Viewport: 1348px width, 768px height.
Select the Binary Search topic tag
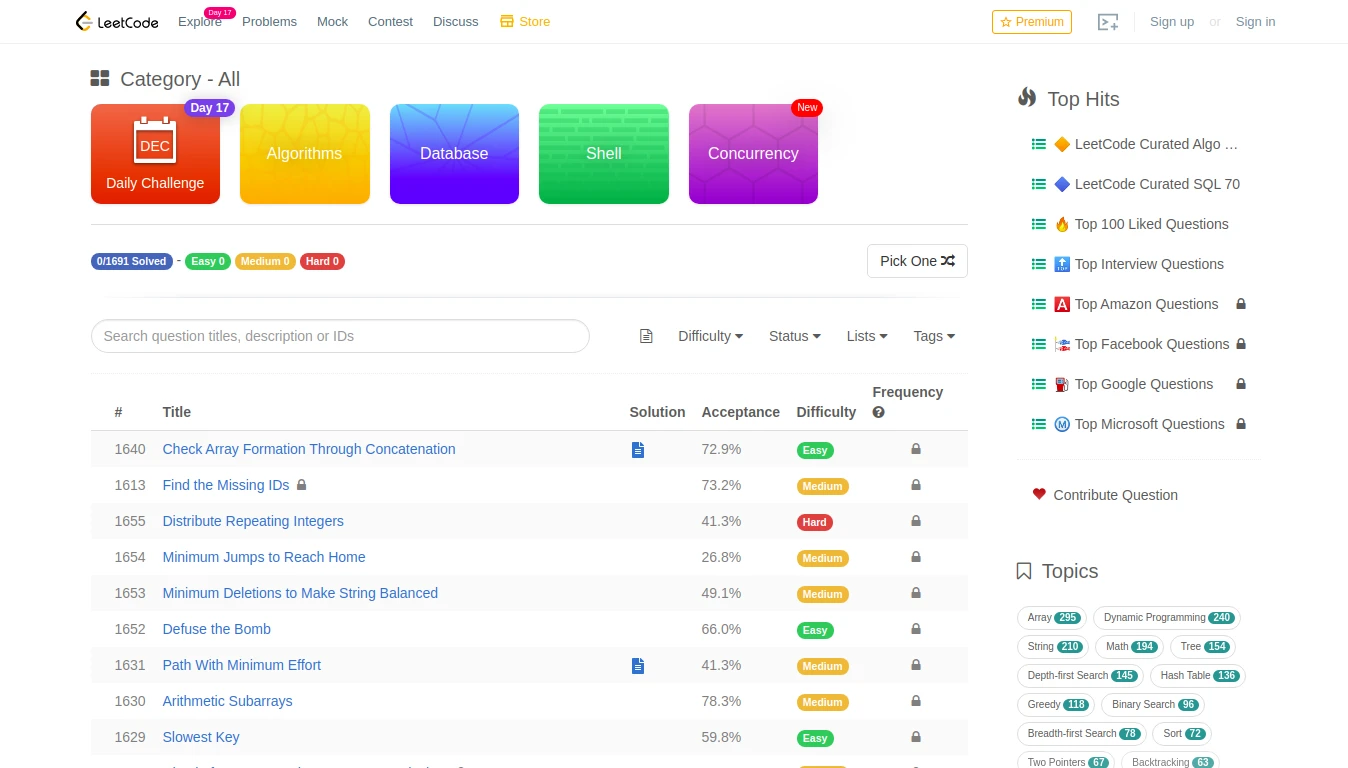[x=1153, y=705]
